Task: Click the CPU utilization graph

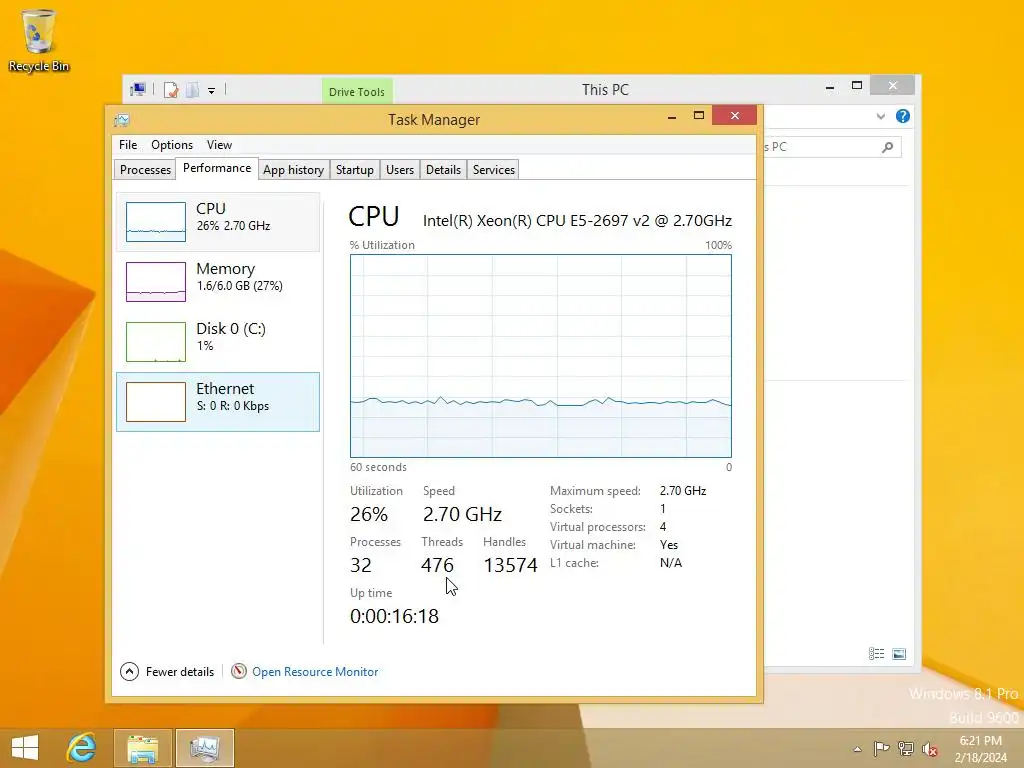Action: click(x=541, y=356)
